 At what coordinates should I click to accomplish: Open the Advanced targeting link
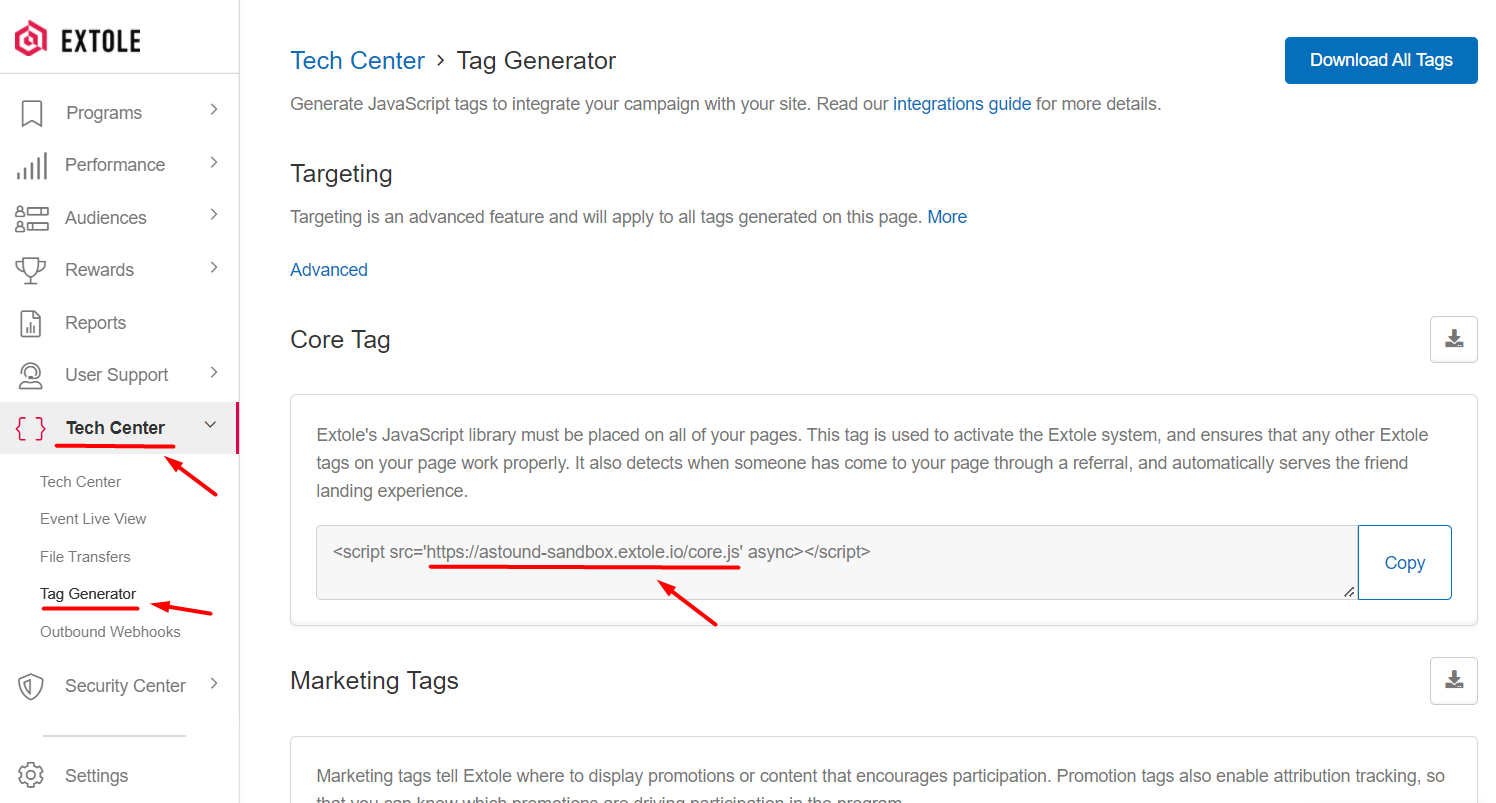click(329, 270)
